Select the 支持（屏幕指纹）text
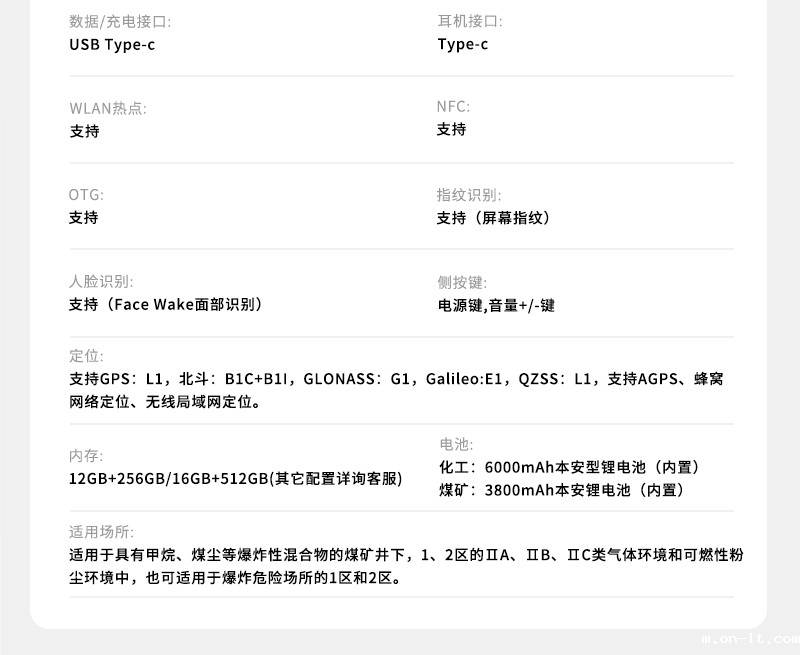This screenshot has height=655, width=800. [x=496, y=217]
